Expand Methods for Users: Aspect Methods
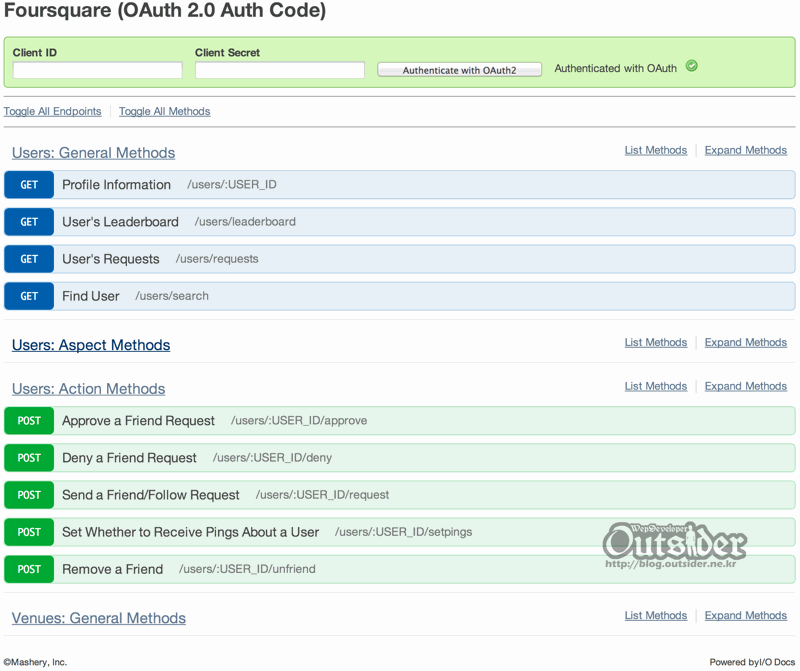800x671 pixels. (745, 342)
